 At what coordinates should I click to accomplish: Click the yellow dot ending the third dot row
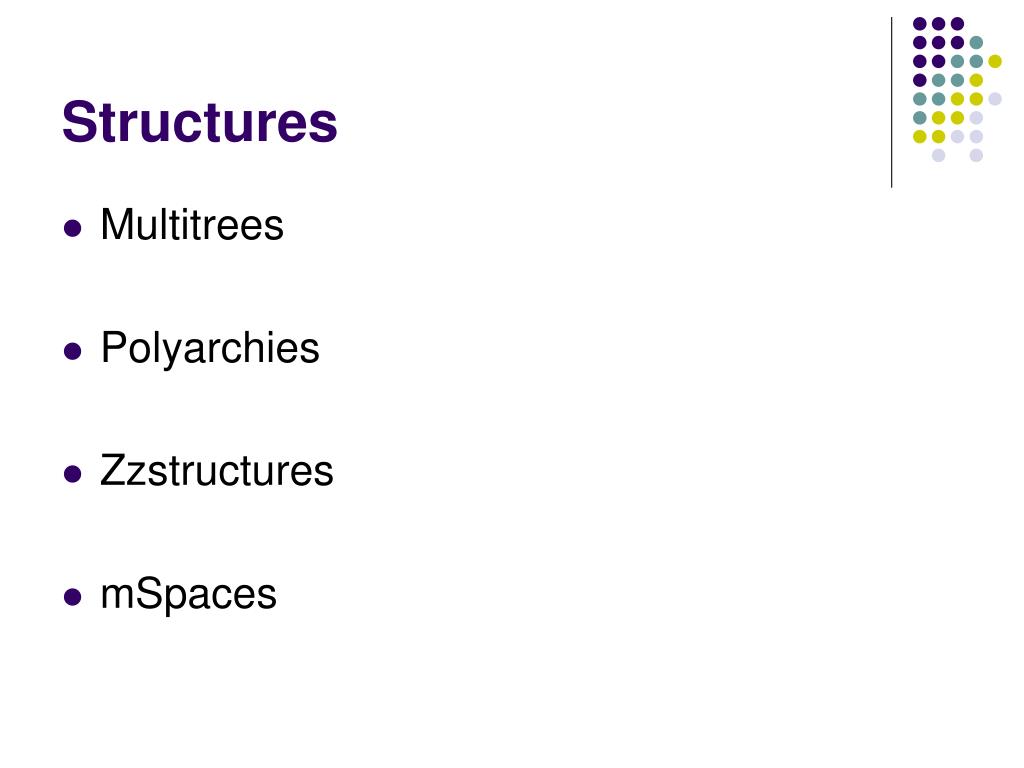(995, 61)
